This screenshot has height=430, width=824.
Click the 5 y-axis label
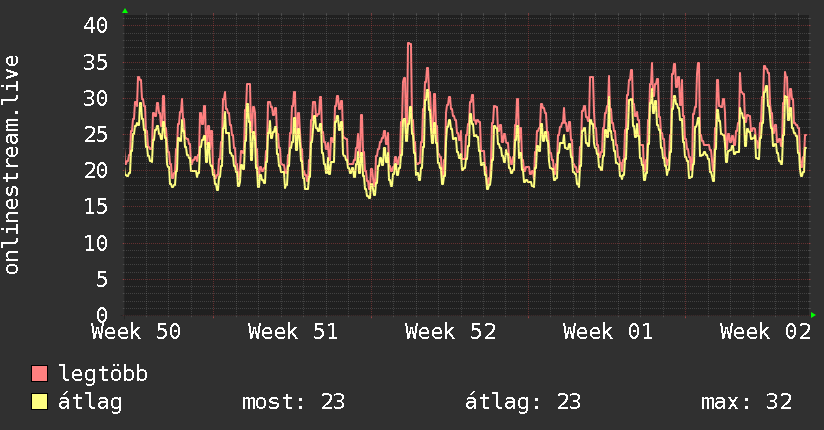pyautogui.click(x=102, y=279)
